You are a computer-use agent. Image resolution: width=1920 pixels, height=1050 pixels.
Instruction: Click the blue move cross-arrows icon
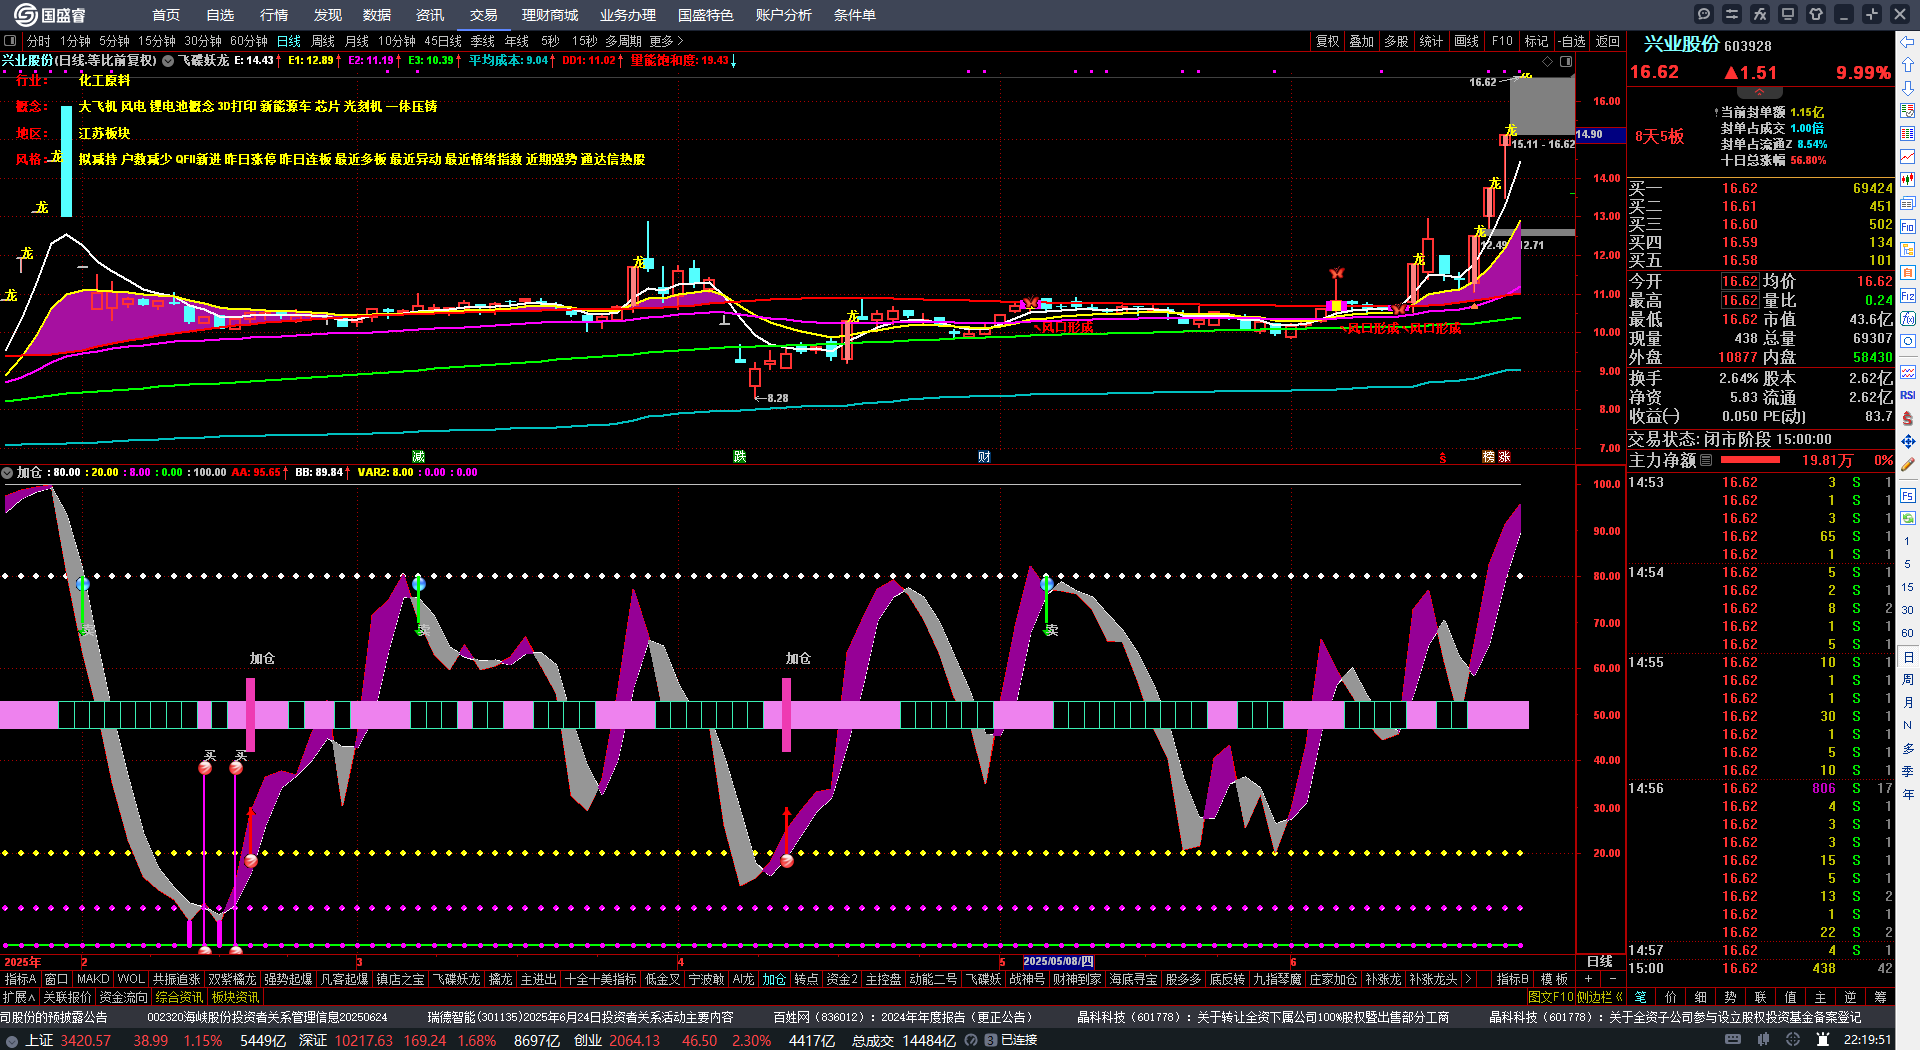1908,441
